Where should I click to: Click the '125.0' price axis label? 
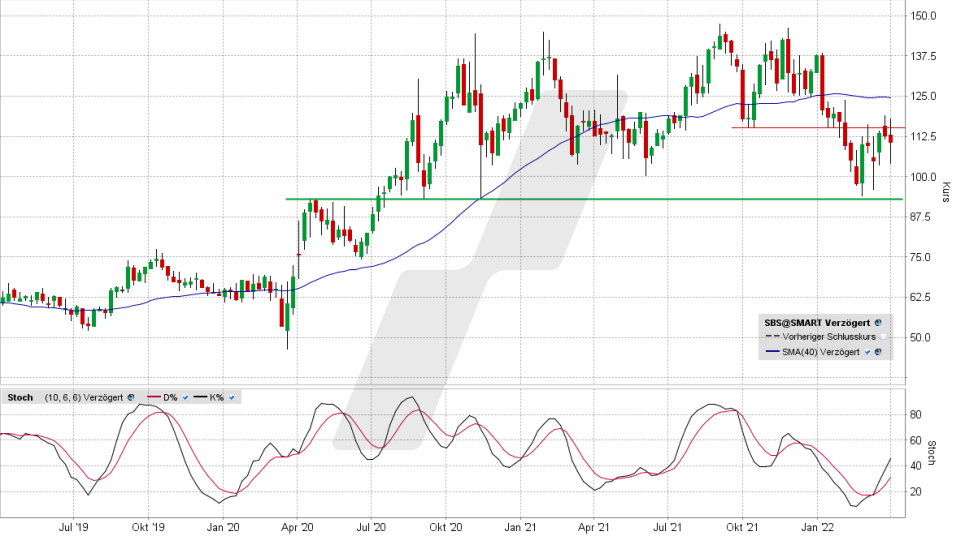(x=923, y=96)
